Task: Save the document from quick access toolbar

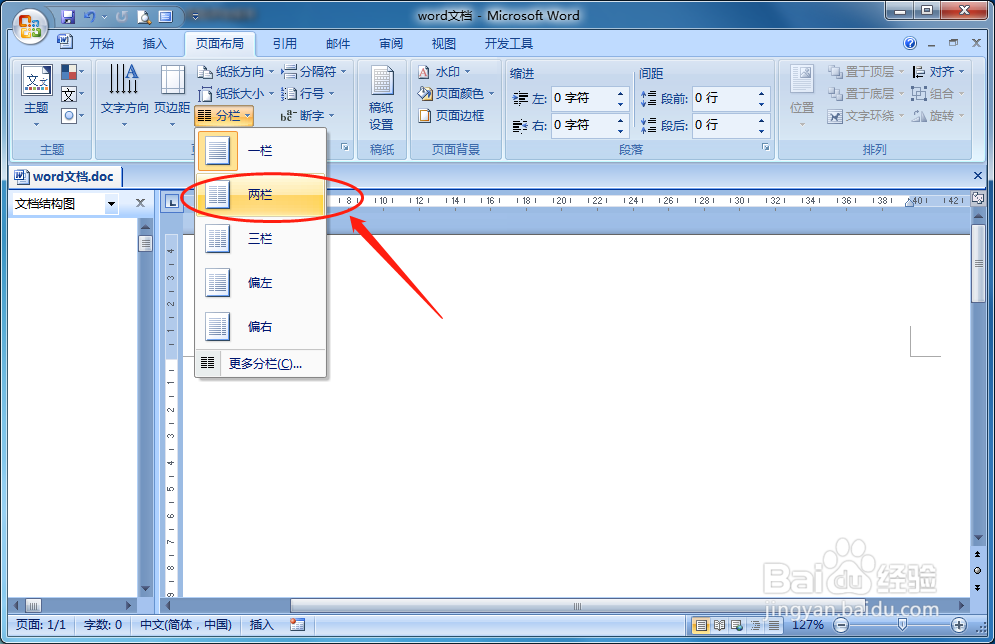Action: click(67, 16)
